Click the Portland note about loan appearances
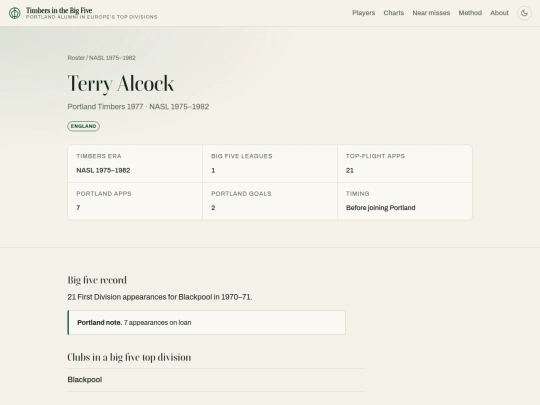540x405 pixels. point(206,323)
